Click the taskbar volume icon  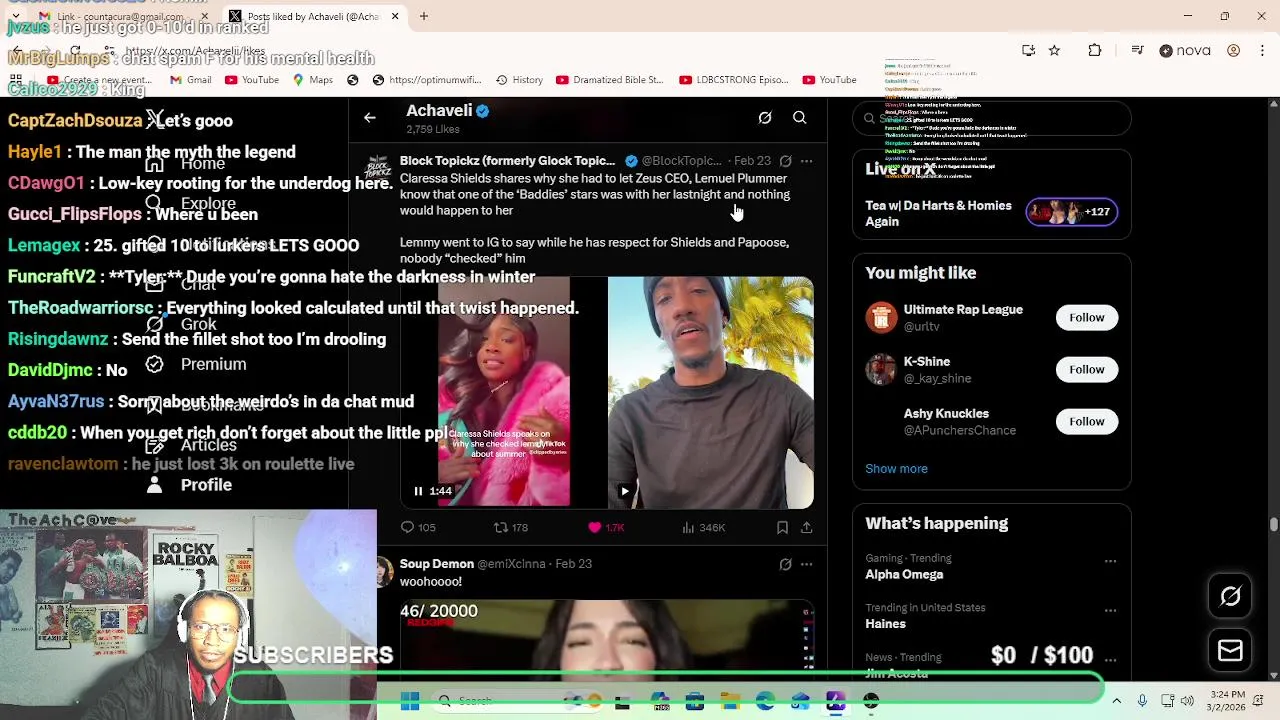(1187, 701)
